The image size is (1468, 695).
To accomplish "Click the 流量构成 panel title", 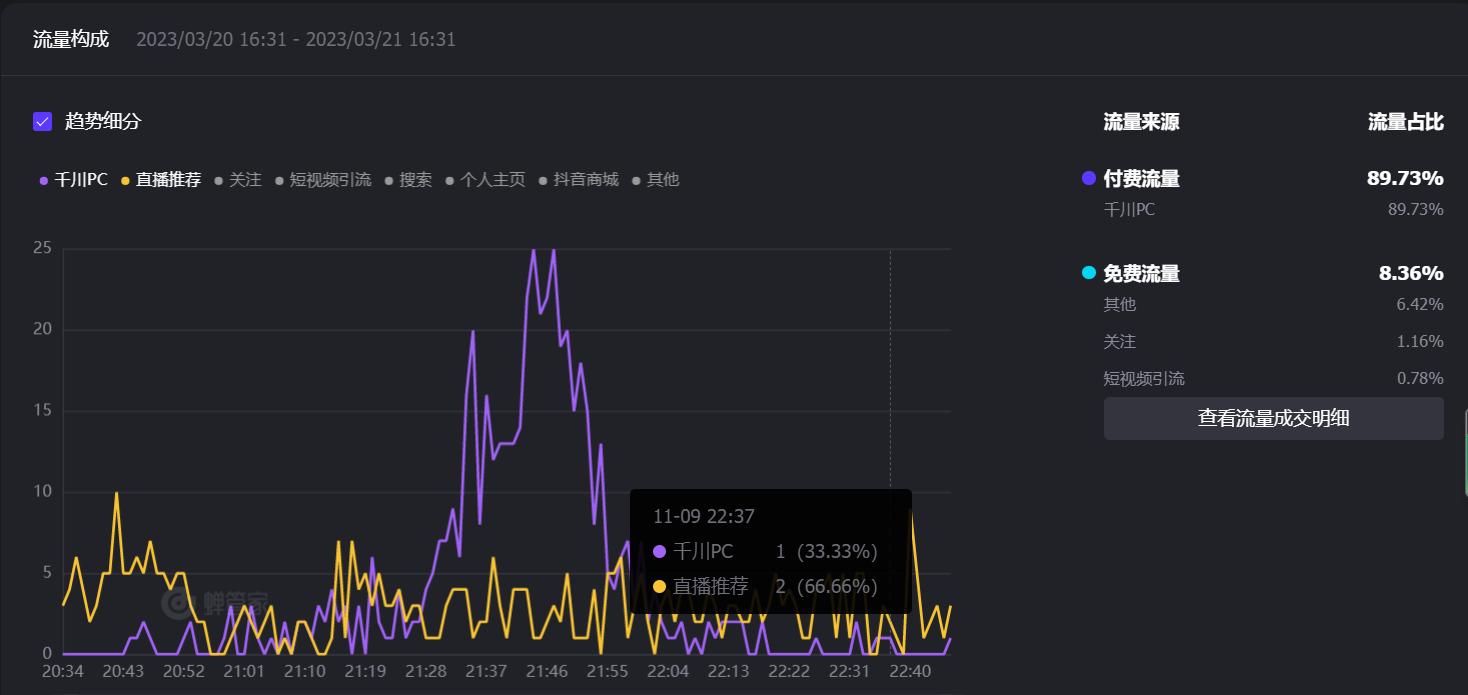I will click(71, 40).
